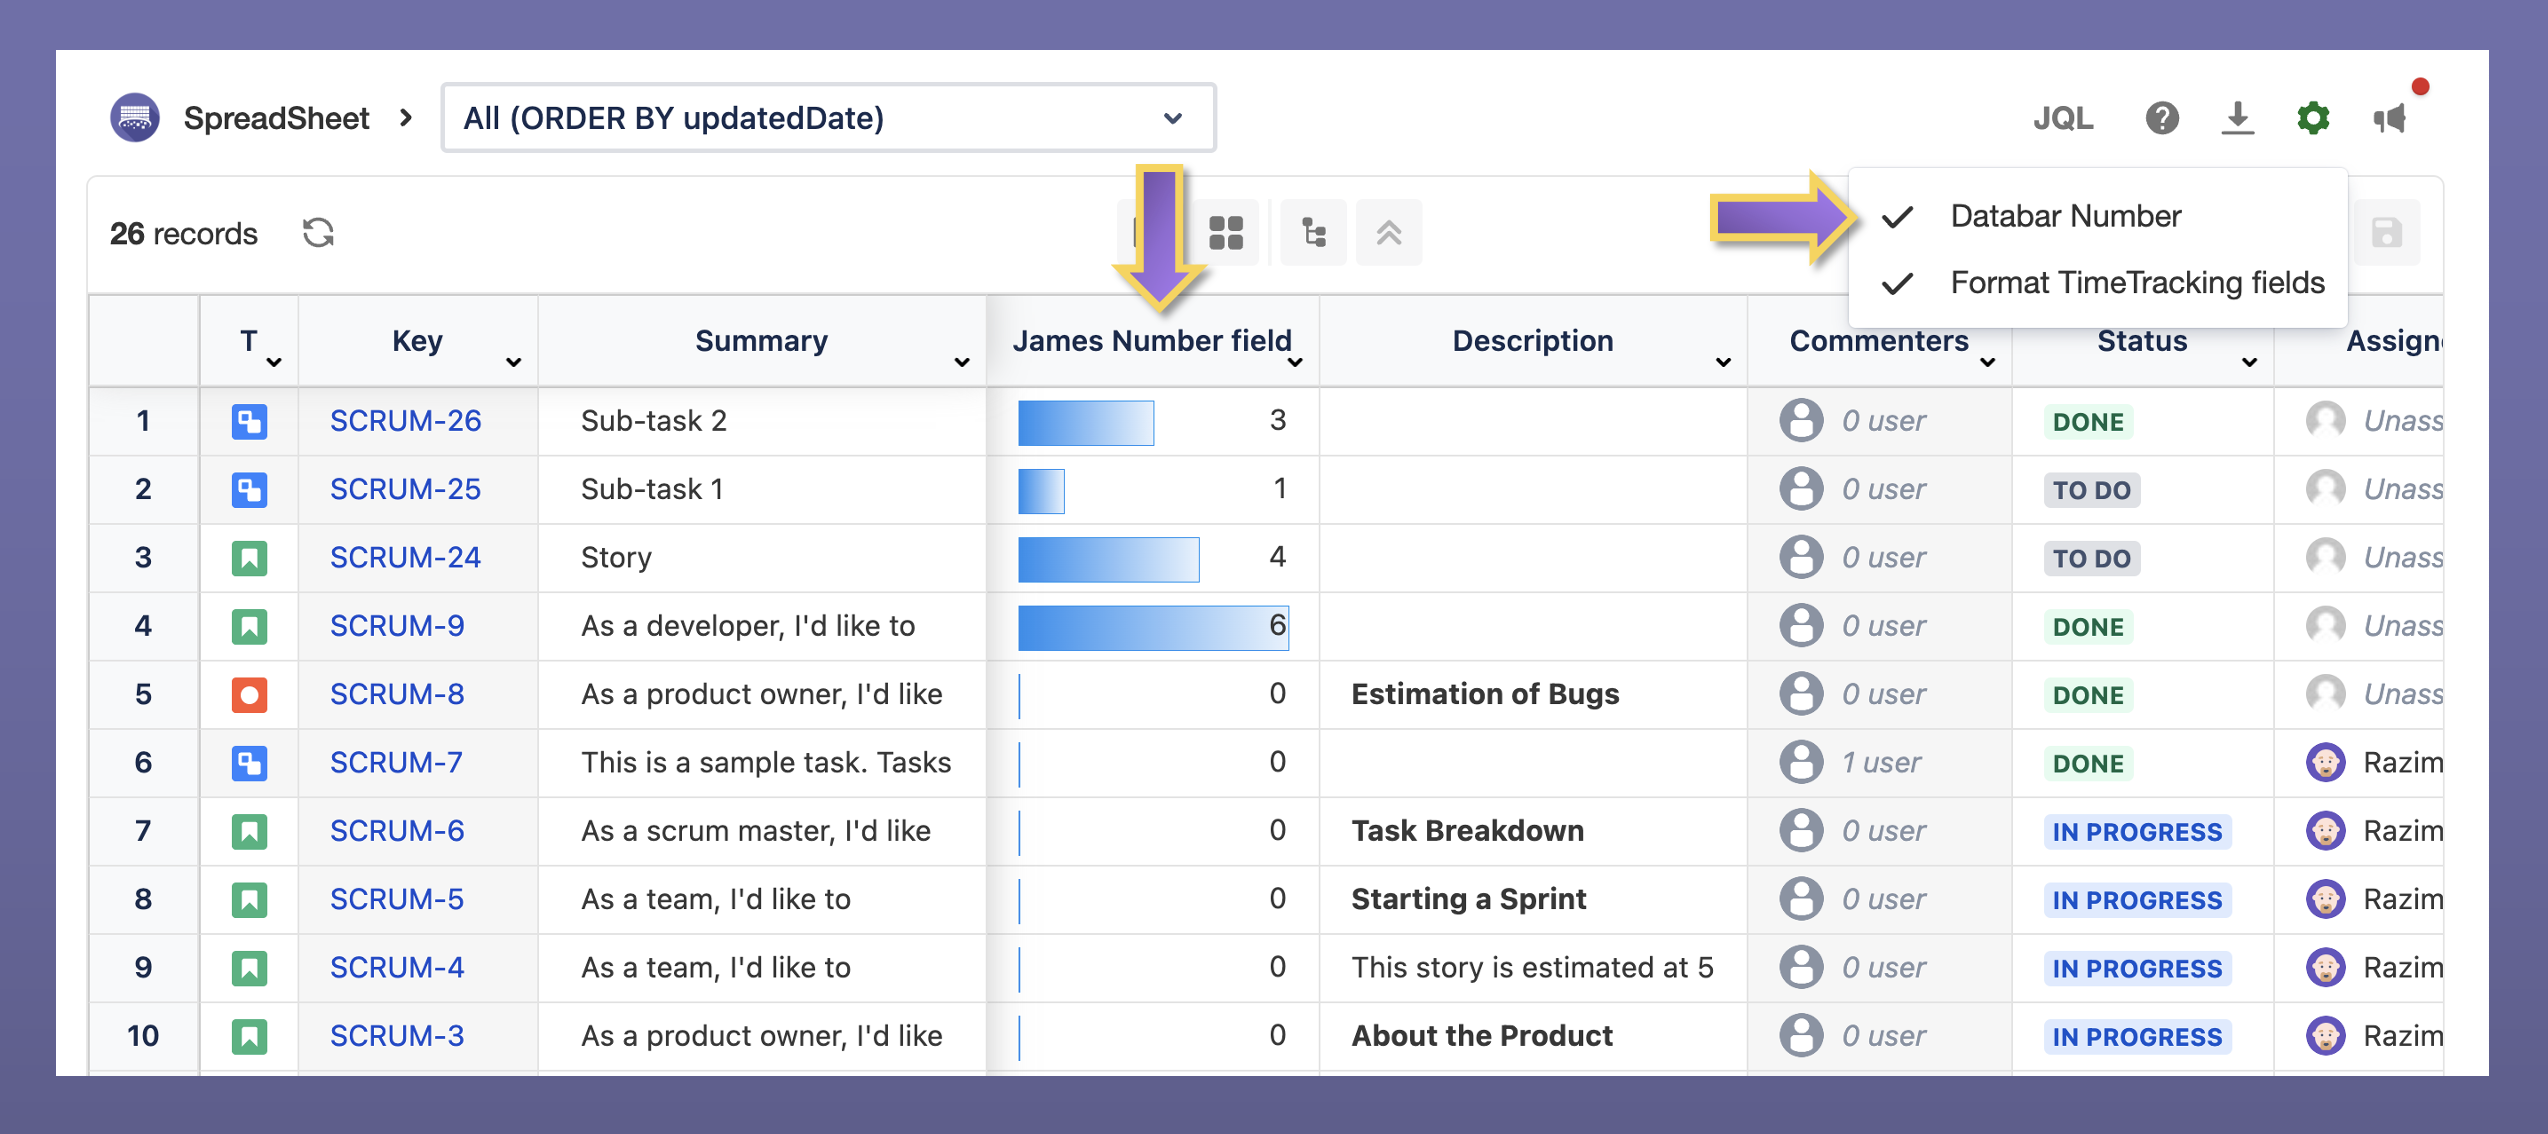2548x1134 pixels.
Task: Click the JQL button
Action: click(x=2063, y=118)
